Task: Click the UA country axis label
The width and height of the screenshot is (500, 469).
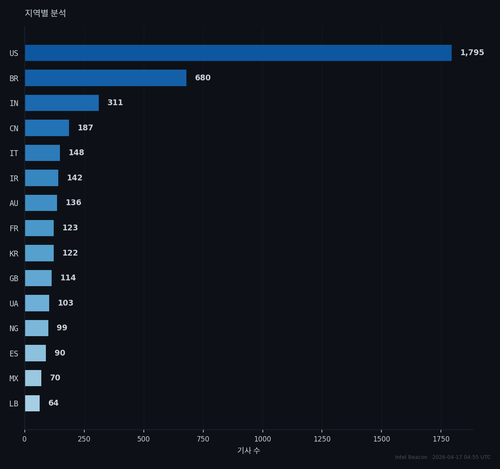Action: pyautogui.click(x=14, y=304)
